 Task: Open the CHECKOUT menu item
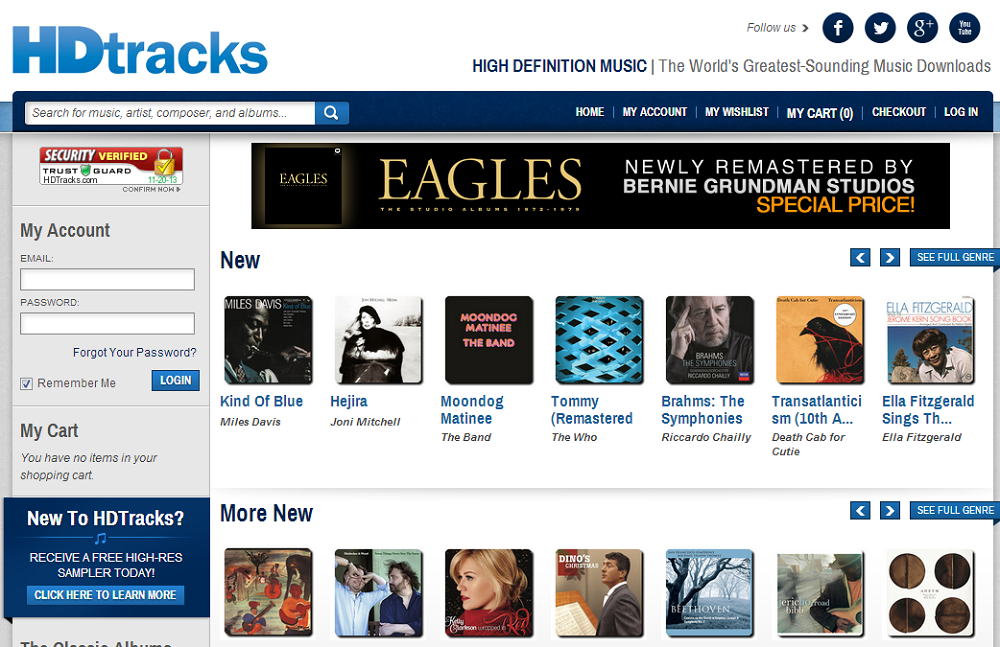point(898,112)
